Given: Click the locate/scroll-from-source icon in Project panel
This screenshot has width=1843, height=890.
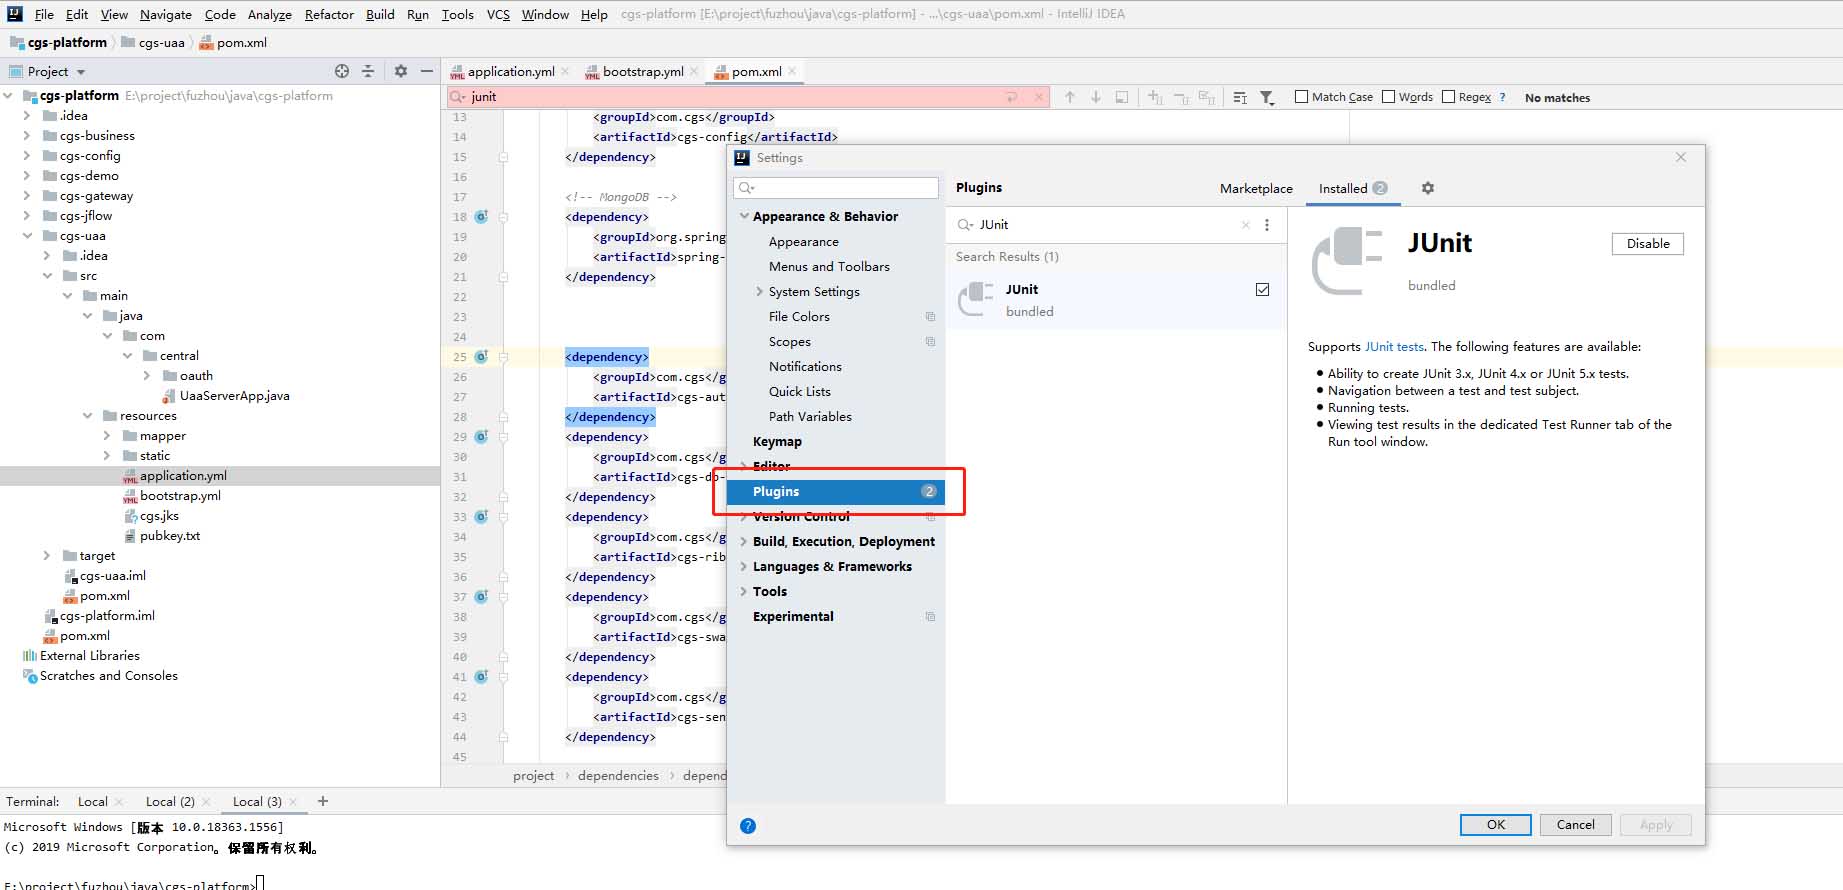Looking at the screenshot, I should click(x=342, y=71).
